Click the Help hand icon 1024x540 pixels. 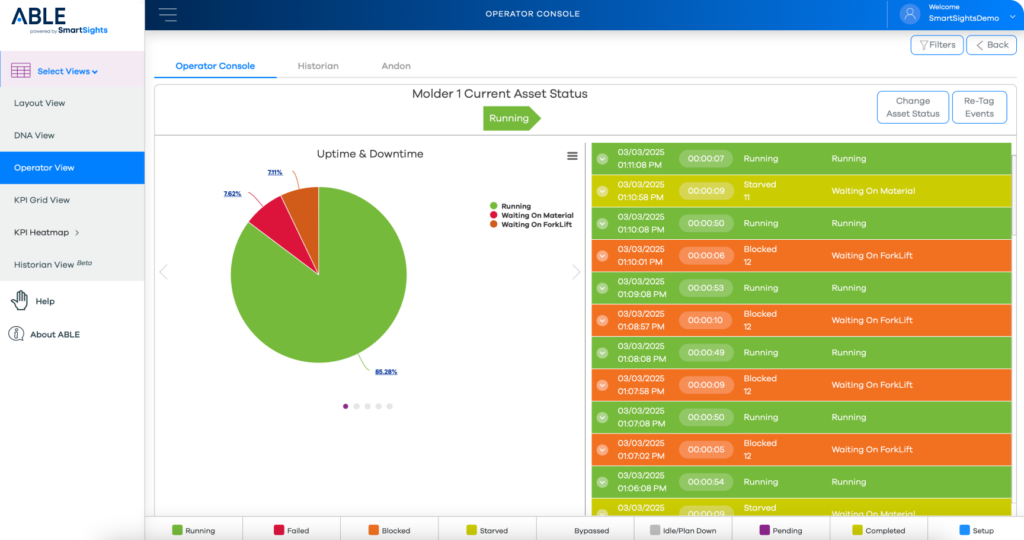(18, 301)
